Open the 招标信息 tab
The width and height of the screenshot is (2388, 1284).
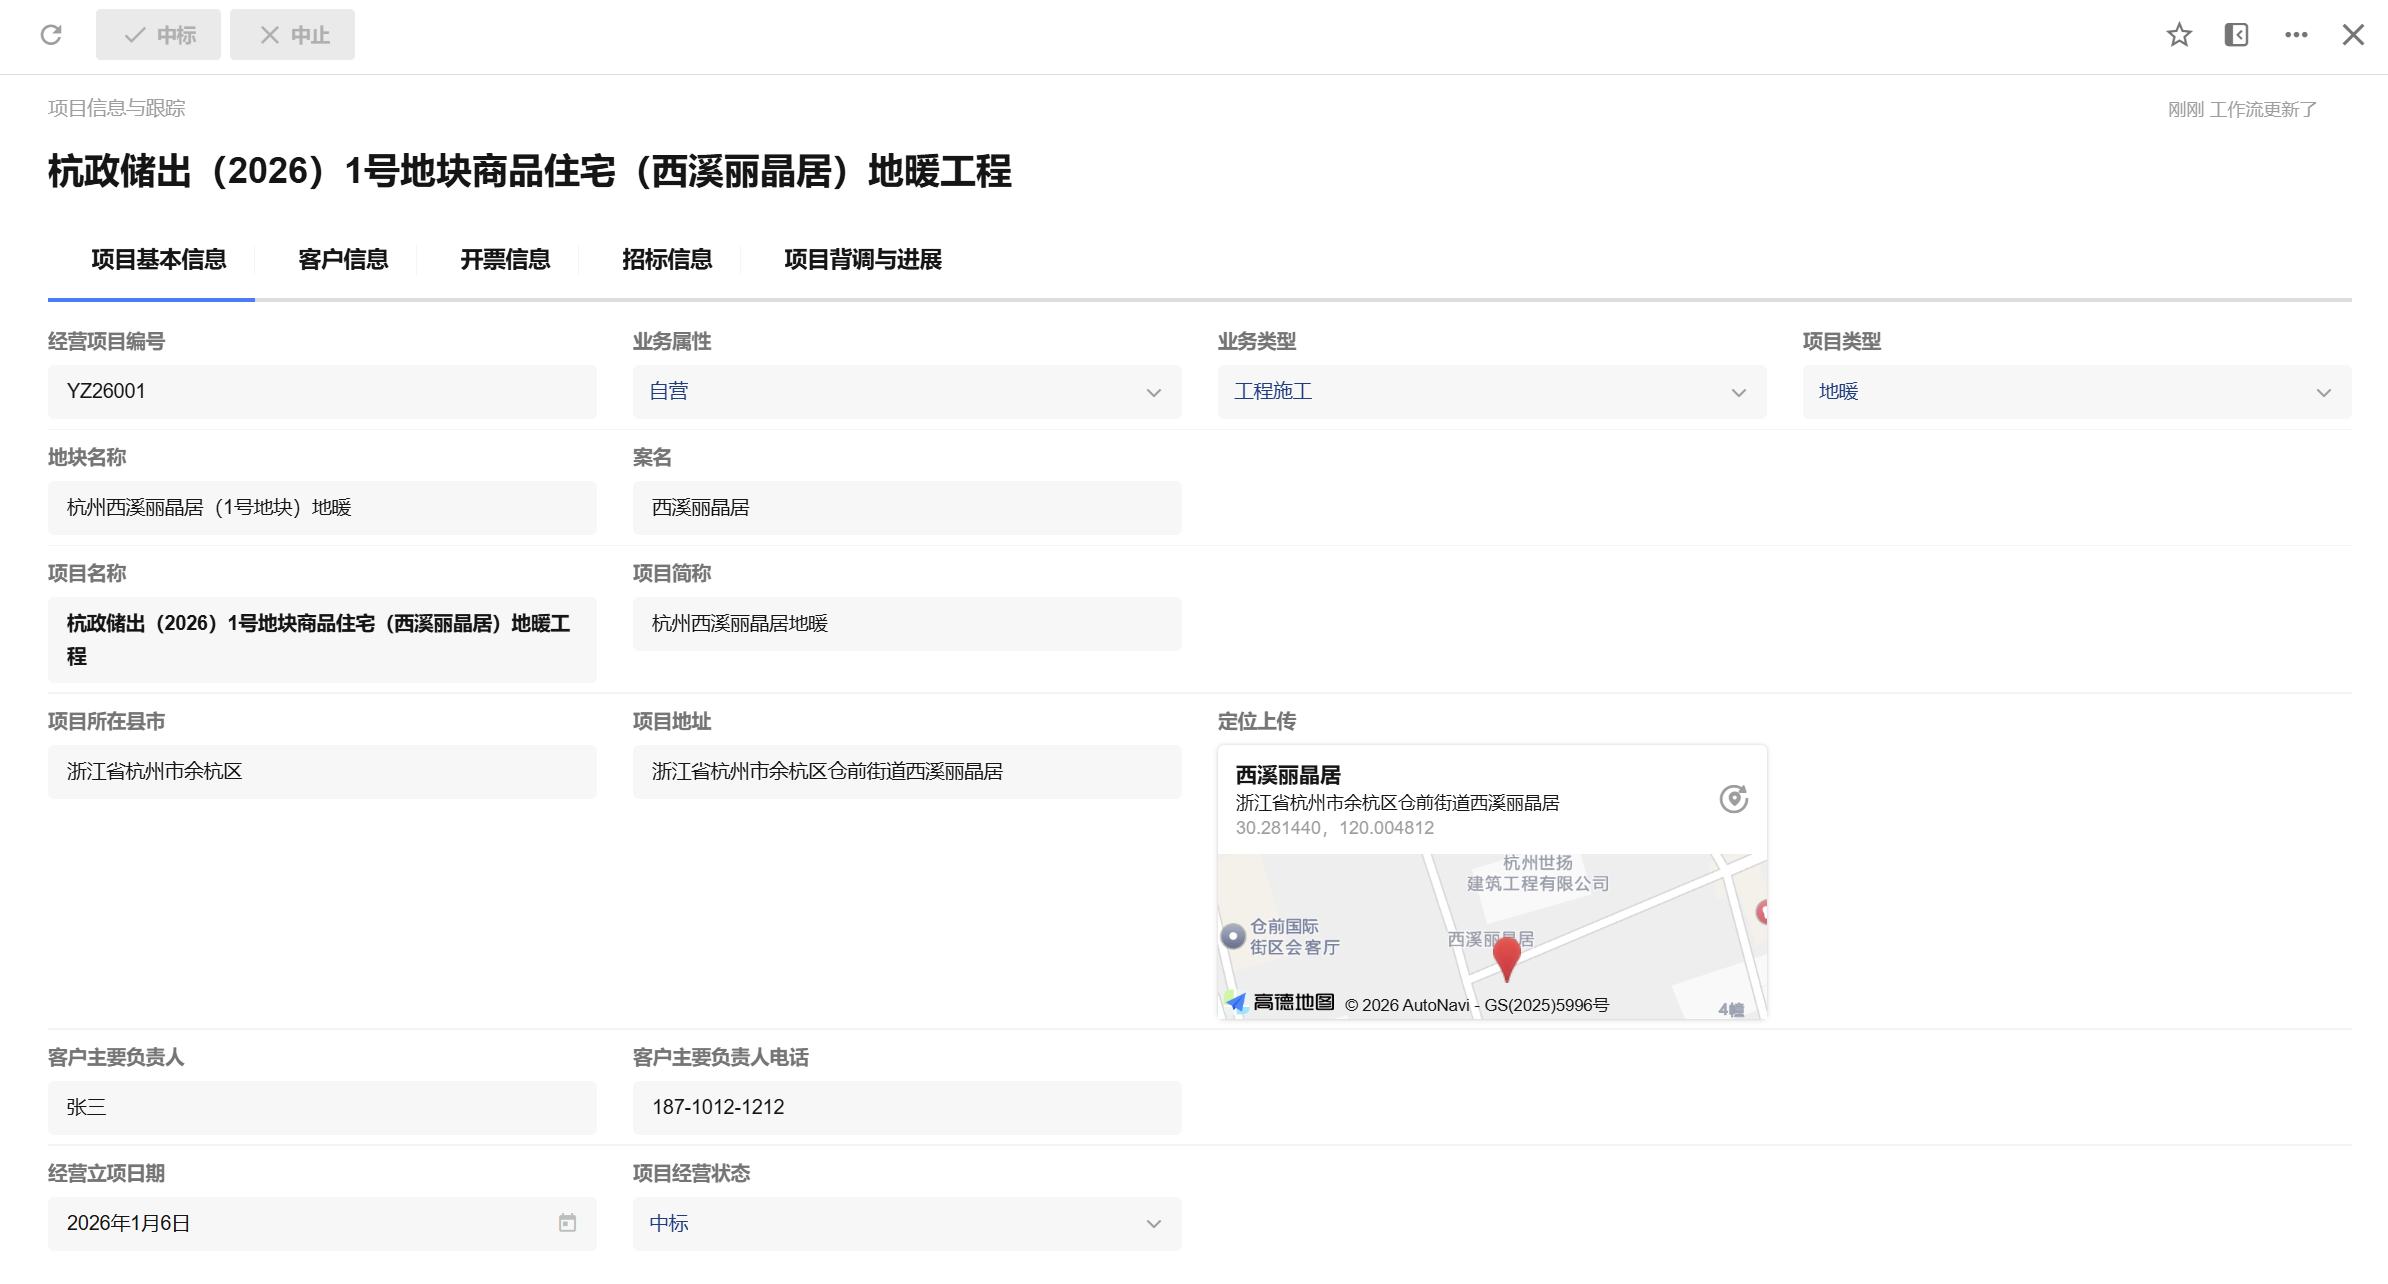point(666,260)
